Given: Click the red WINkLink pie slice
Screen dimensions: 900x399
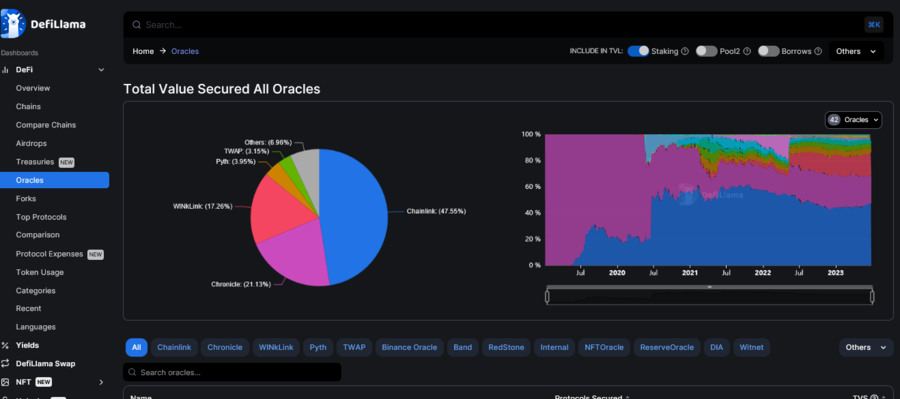Looking at the screenshot, I should [281, 210].
